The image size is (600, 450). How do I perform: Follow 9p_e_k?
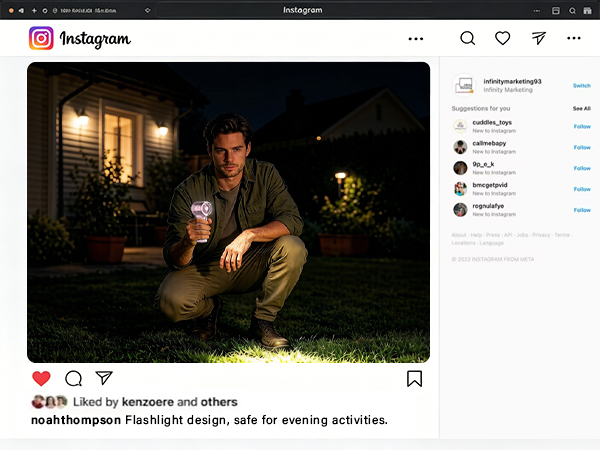click(582, 168)
